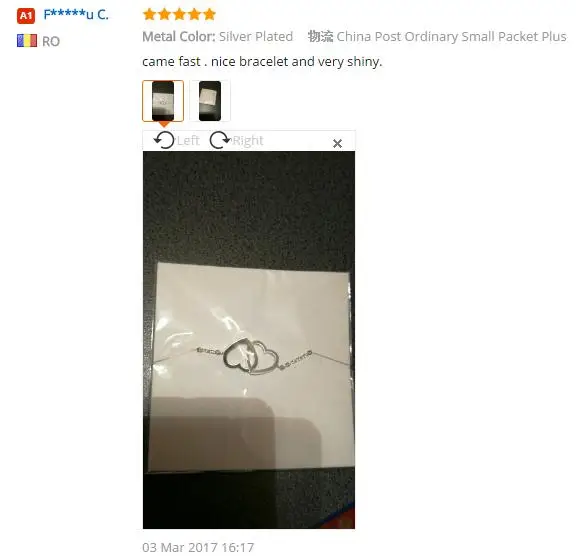Click the China Post Ordinary Small Packet Plus text
Viewport: 576px width, 559px height.
click(x=451, y=37)
